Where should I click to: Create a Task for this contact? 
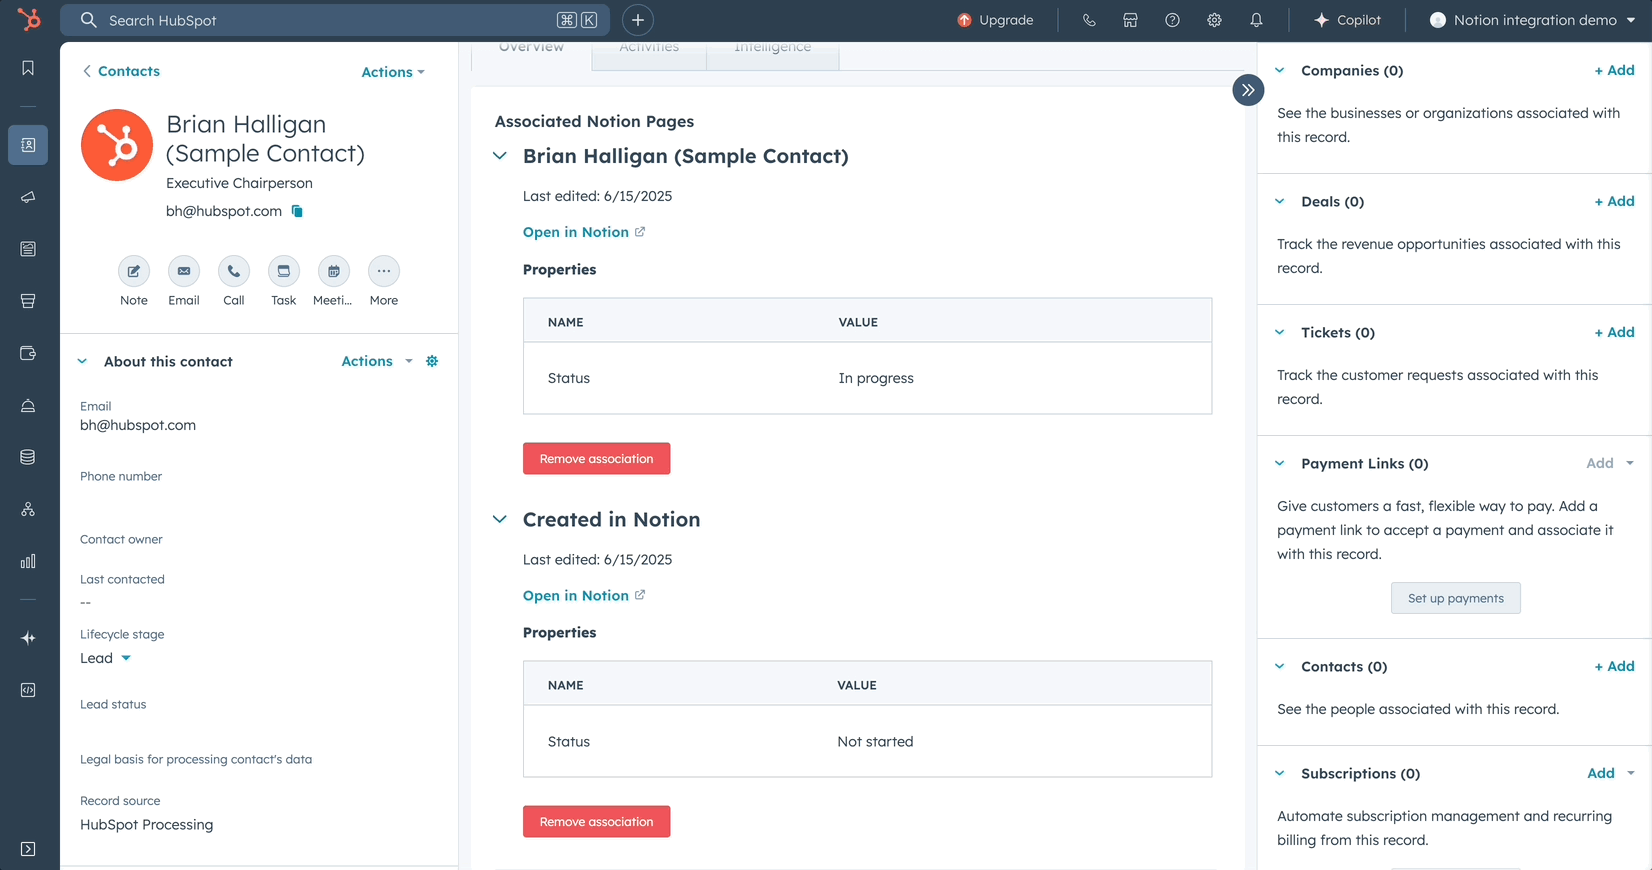[284, 271]
